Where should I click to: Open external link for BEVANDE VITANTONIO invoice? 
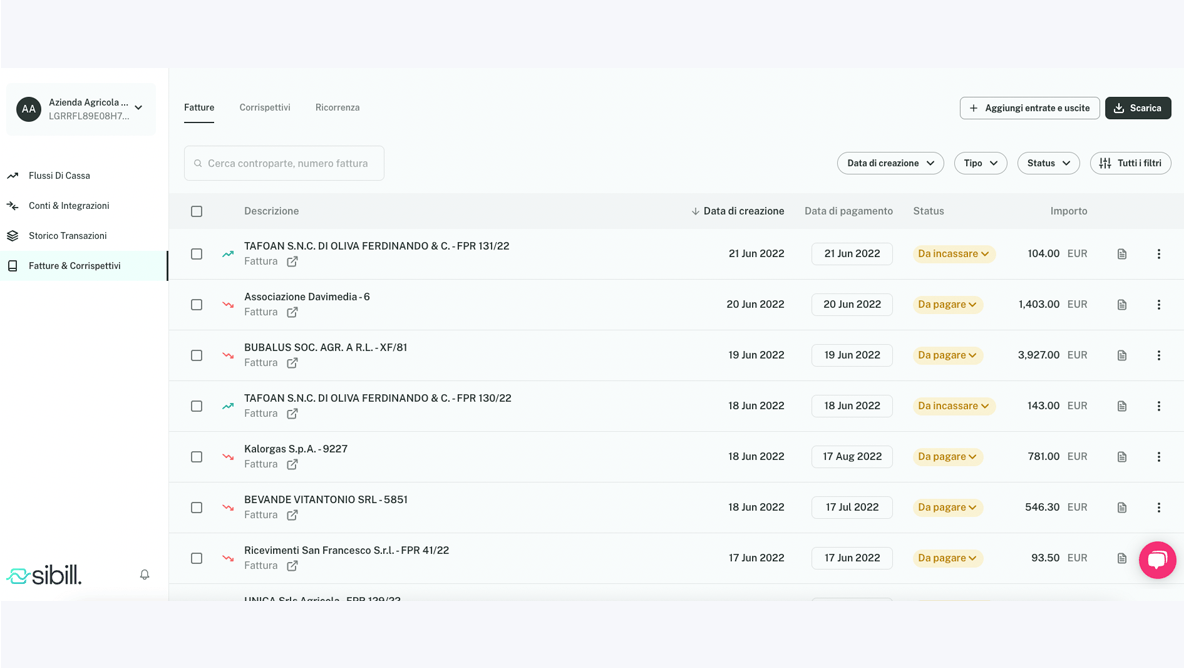[x=292, y=515]
